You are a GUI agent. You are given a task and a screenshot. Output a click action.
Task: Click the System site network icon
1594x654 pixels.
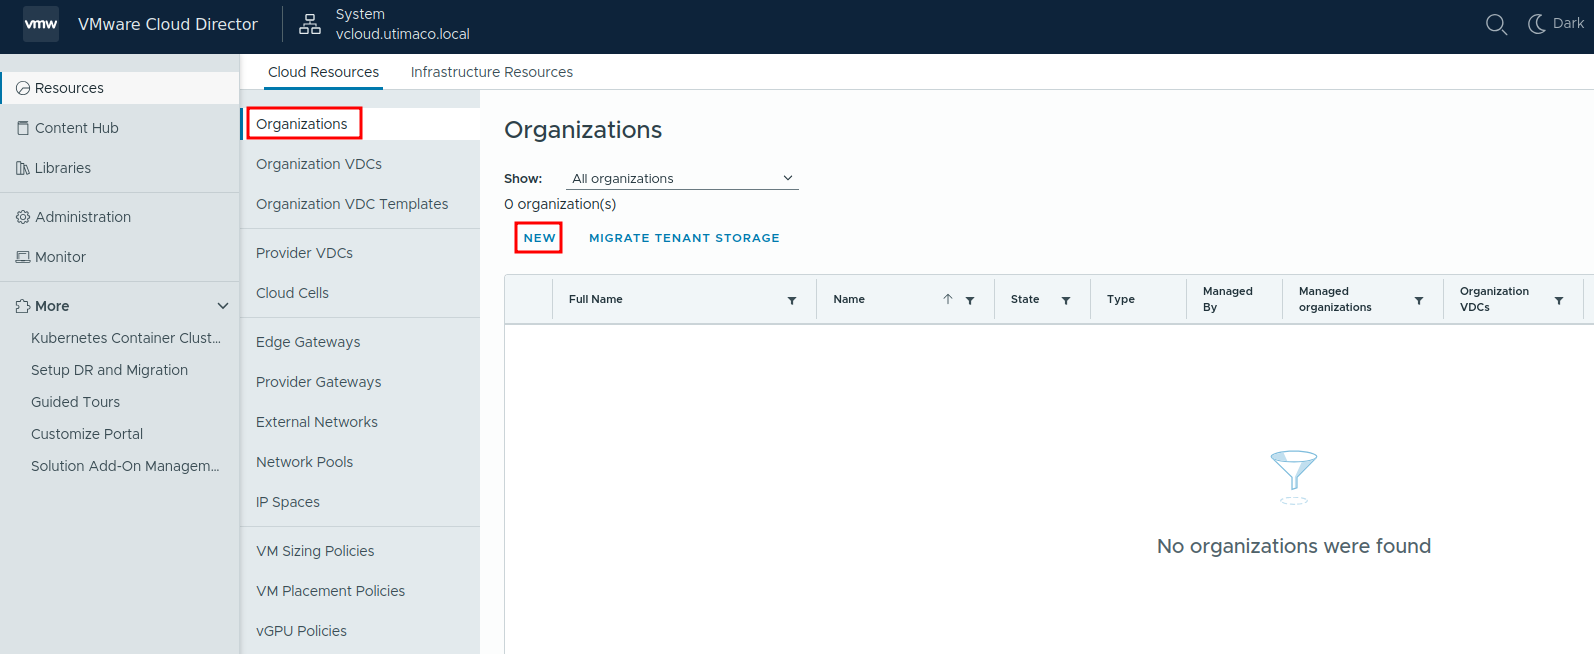tap(310, 24)
